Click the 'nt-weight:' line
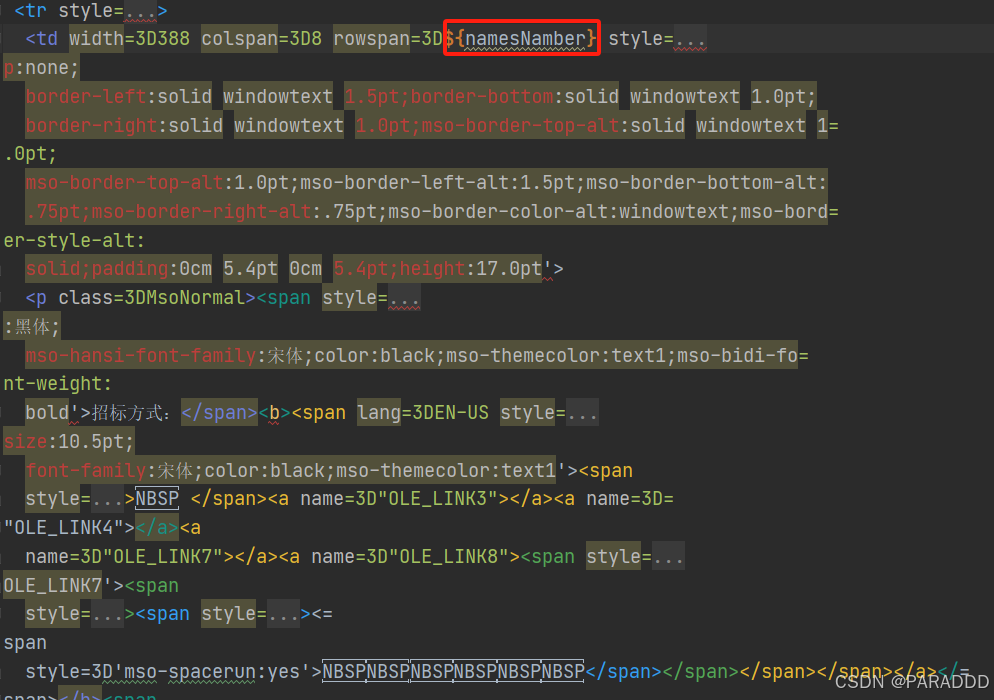The width and height of the screenshot is (994, 700). click(58, 384)
